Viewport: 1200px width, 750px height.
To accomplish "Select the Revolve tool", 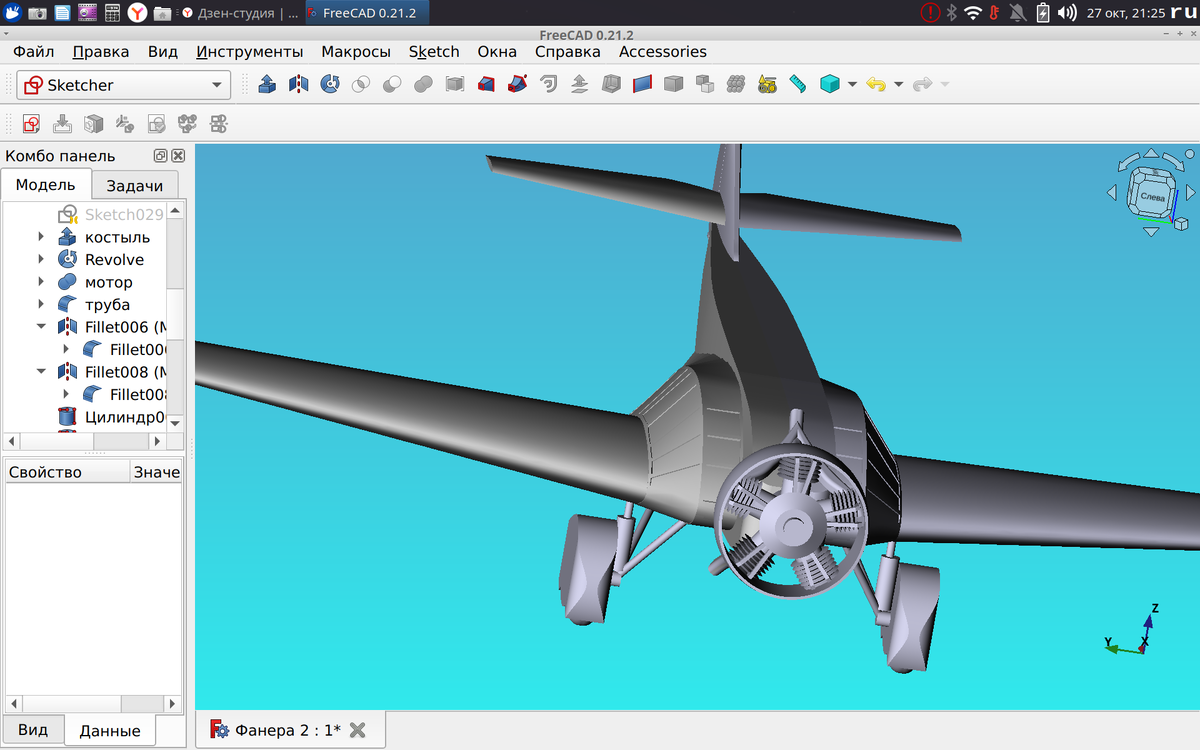I will [x=330, y=84].
